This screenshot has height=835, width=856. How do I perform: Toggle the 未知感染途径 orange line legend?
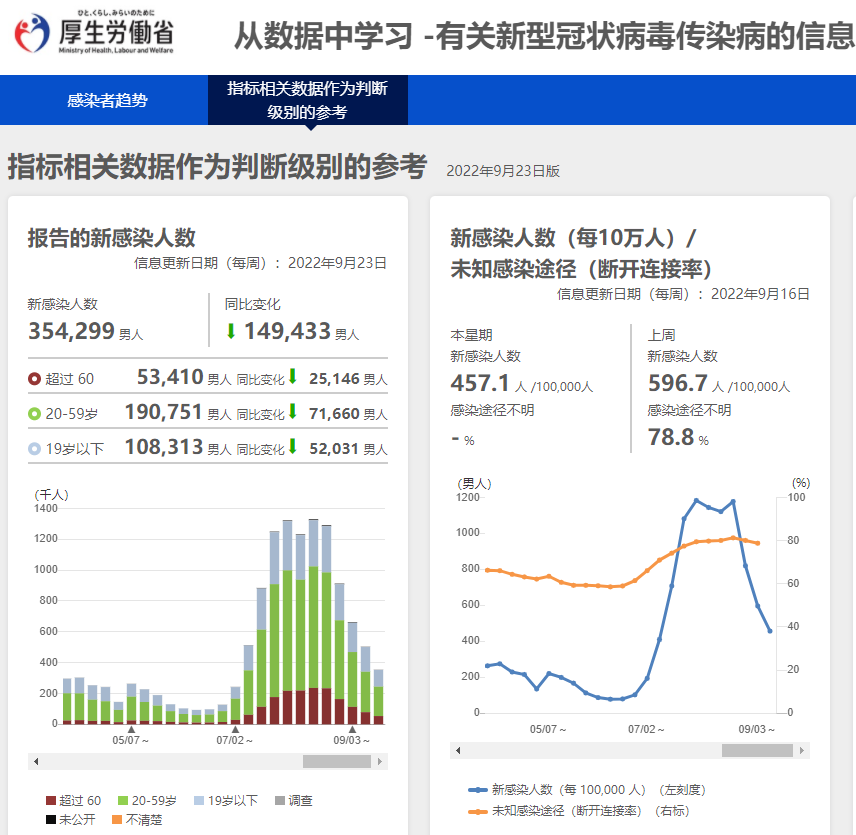click(579, 811)
